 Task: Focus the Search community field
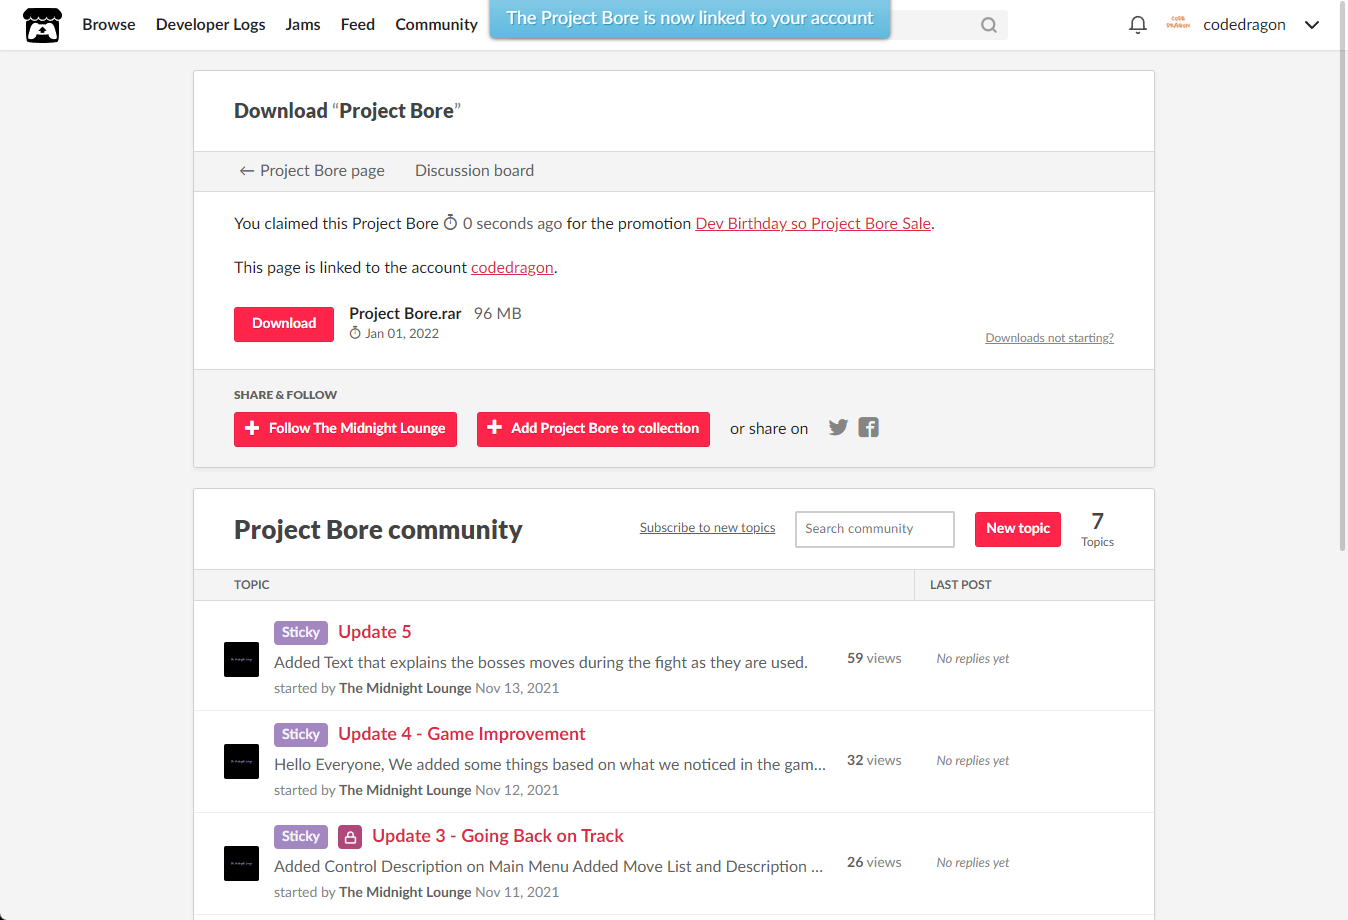[x=875, y=529]
